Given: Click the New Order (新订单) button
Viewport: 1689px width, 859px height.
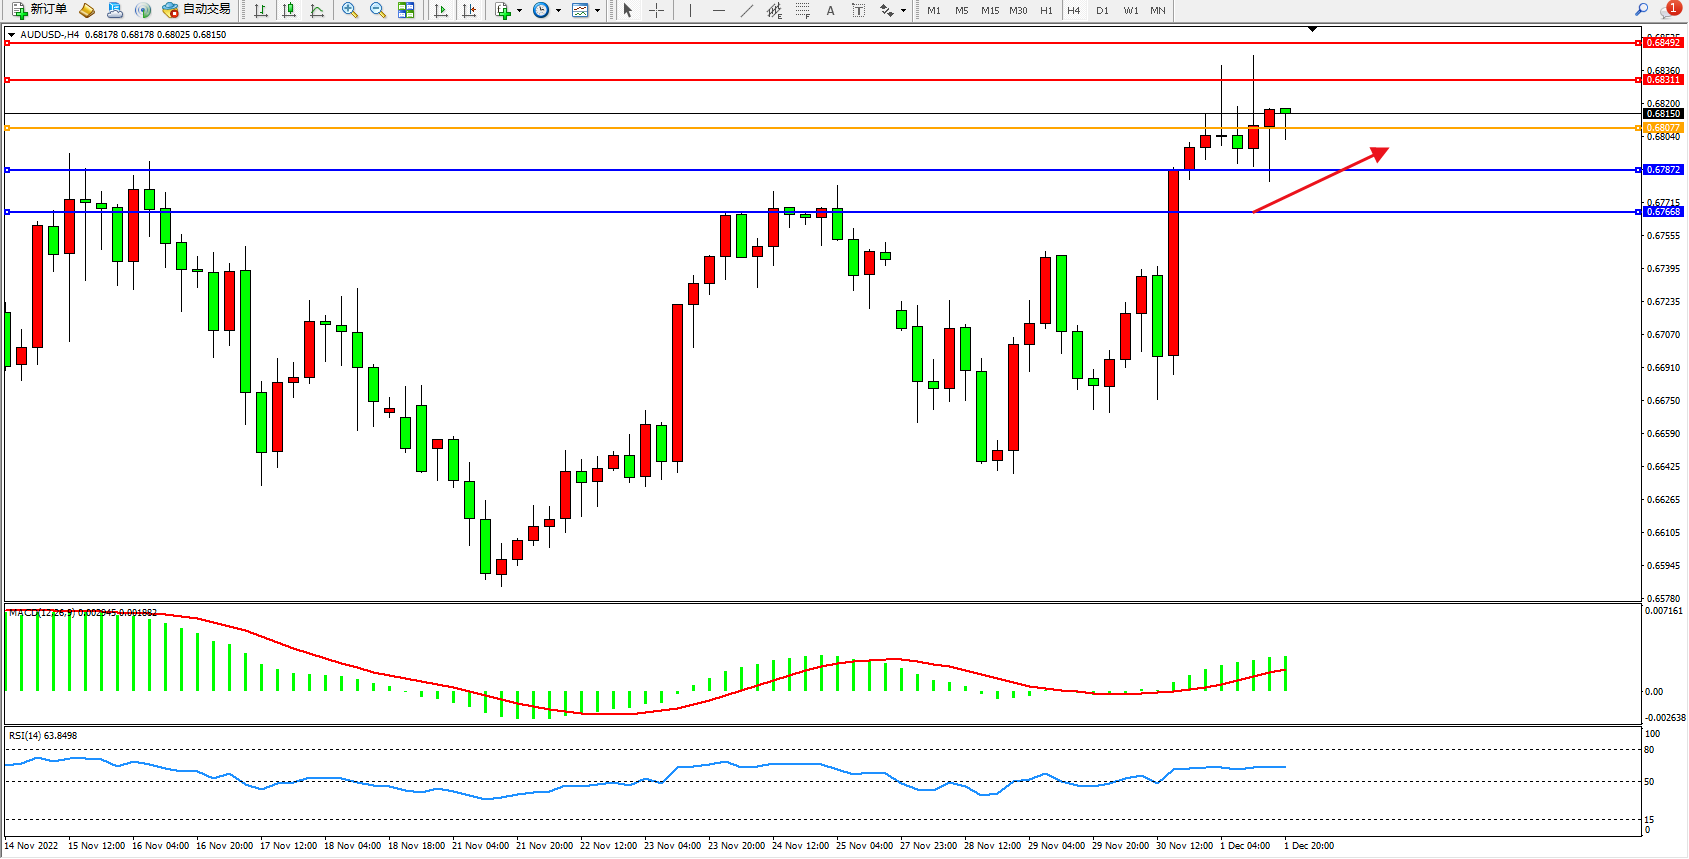Looking at the screenshot, I should (40, 10).
